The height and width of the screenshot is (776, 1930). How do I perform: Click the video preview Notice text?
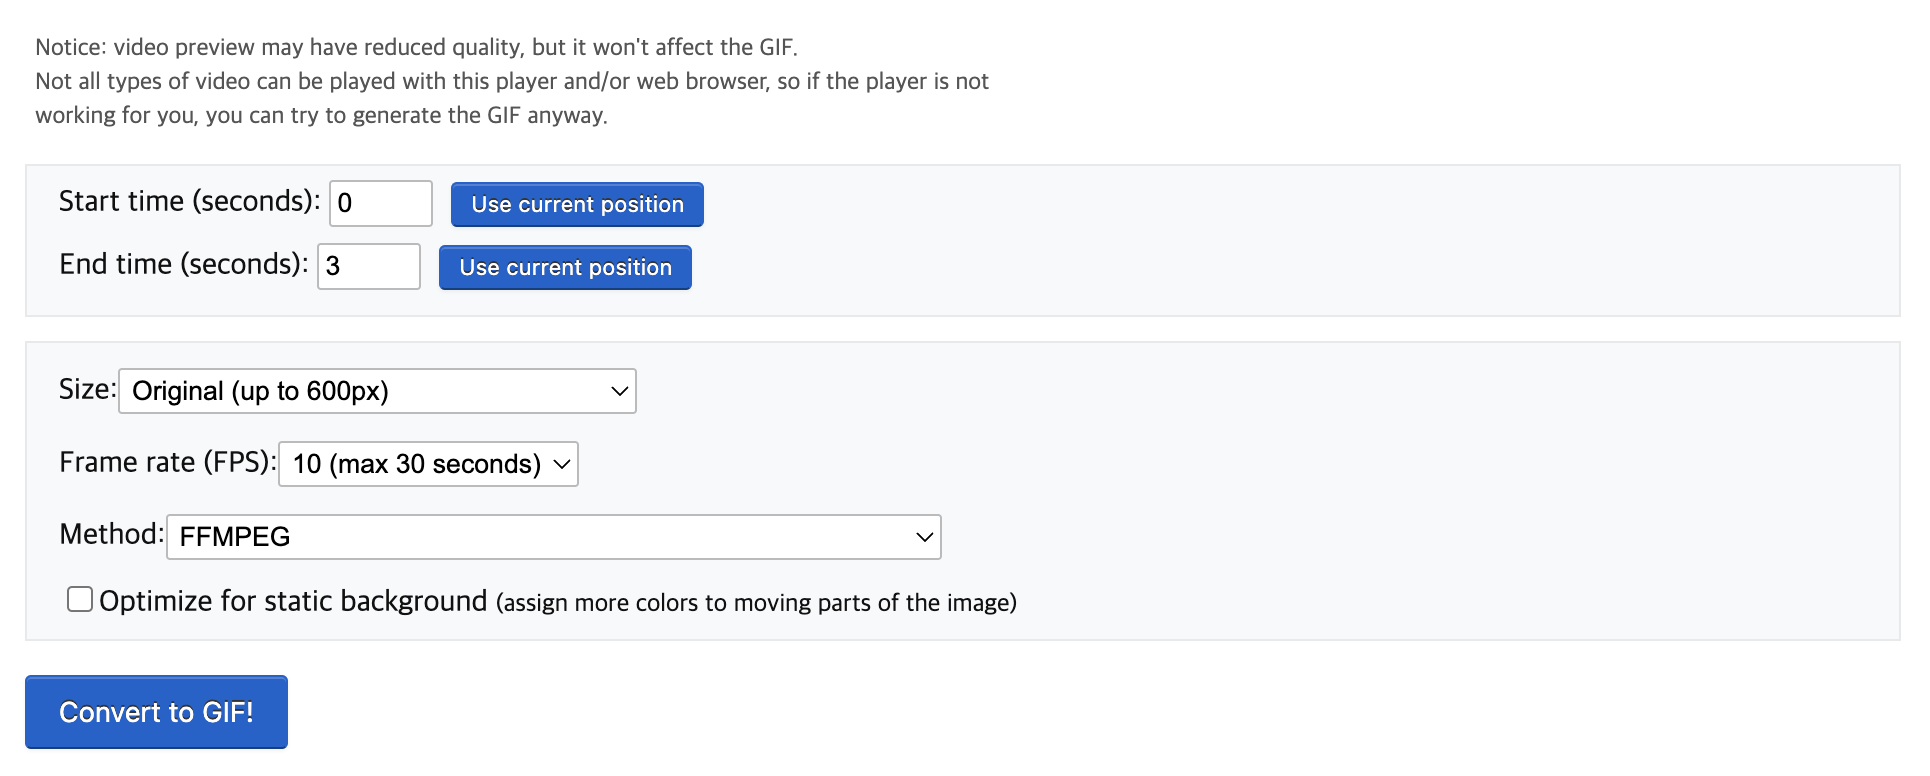[x=416, y=47]
